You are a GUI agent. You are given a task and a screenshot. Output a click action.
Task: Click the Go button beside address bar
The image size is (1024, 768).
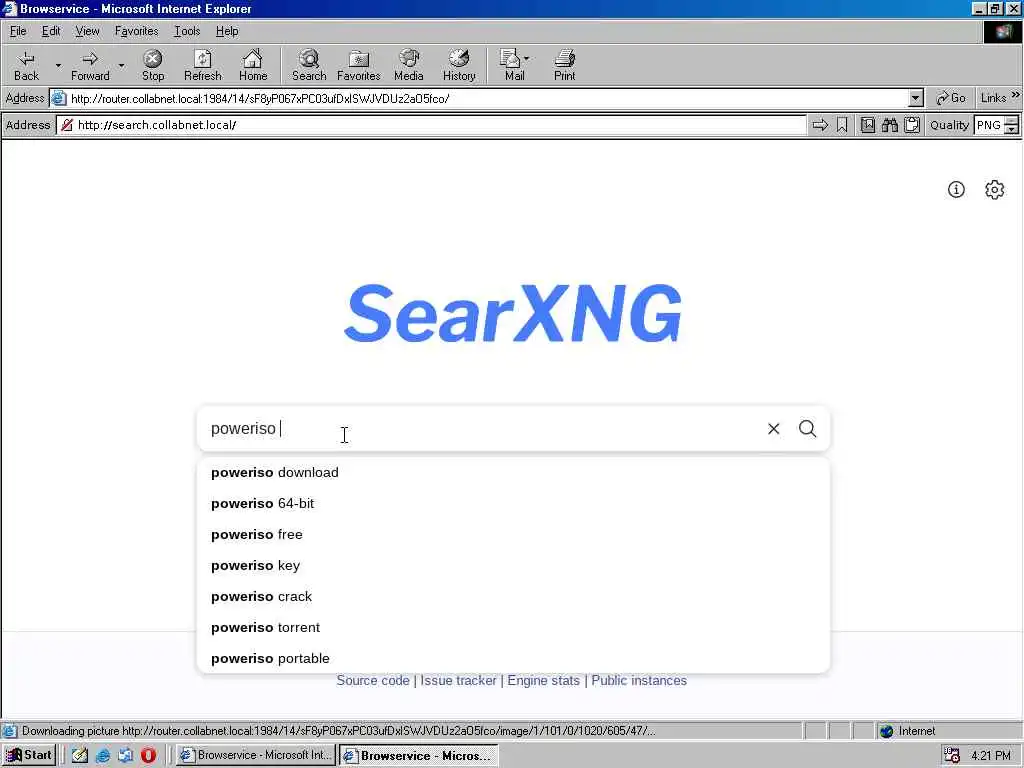[x=951, y=98]
